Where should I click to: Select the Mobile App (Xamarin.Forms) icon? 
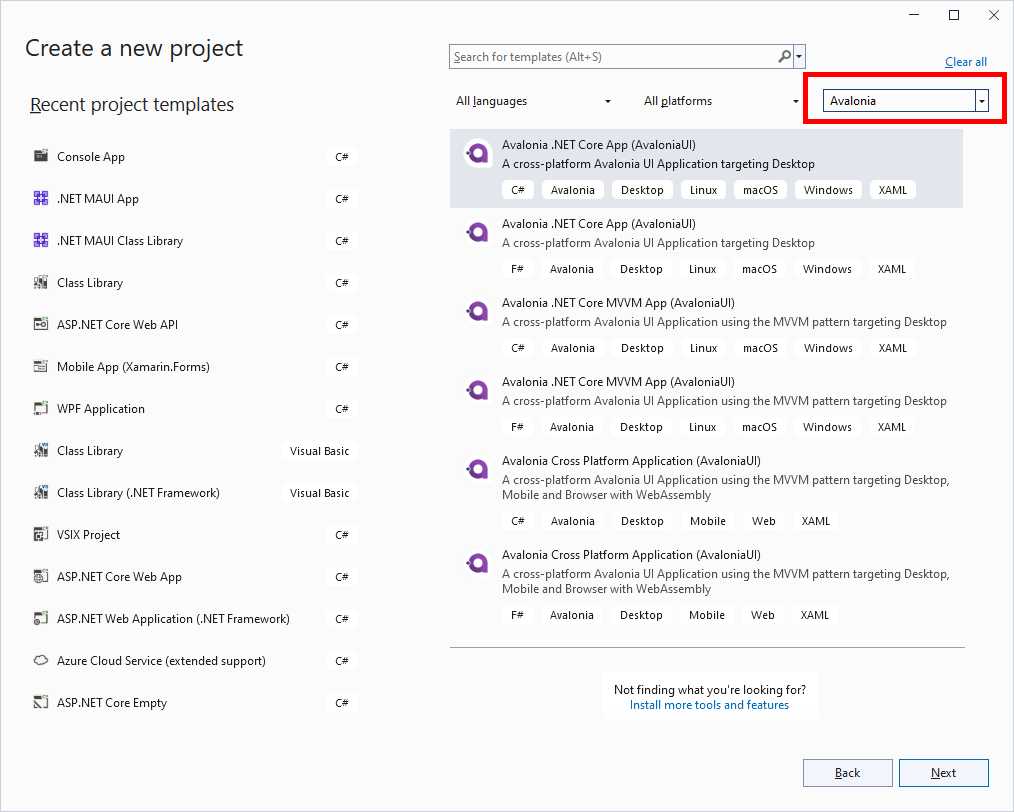point(41,365)
